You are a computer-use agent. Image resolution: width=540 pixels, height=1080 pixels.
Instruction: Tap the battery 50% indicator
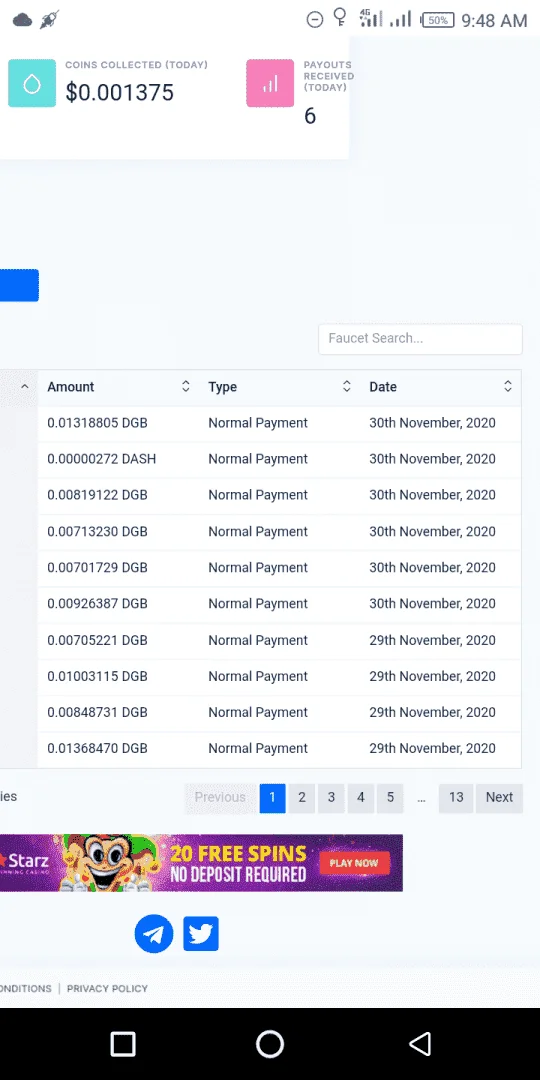pos(437,20)
